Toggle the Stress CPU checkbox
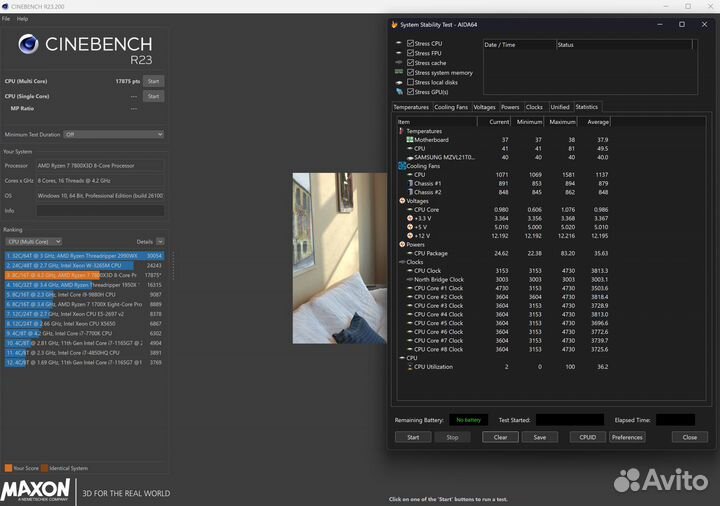 pos(411,43)
